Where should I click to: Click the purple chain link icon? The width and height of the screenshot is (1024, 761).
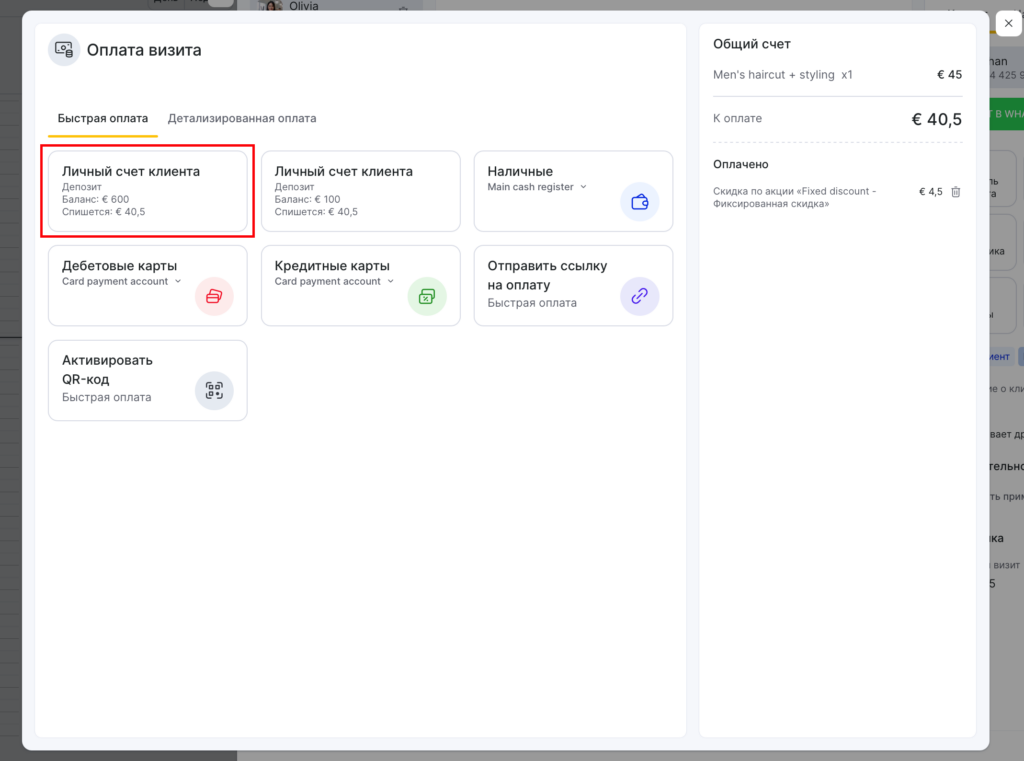(639, 296)
